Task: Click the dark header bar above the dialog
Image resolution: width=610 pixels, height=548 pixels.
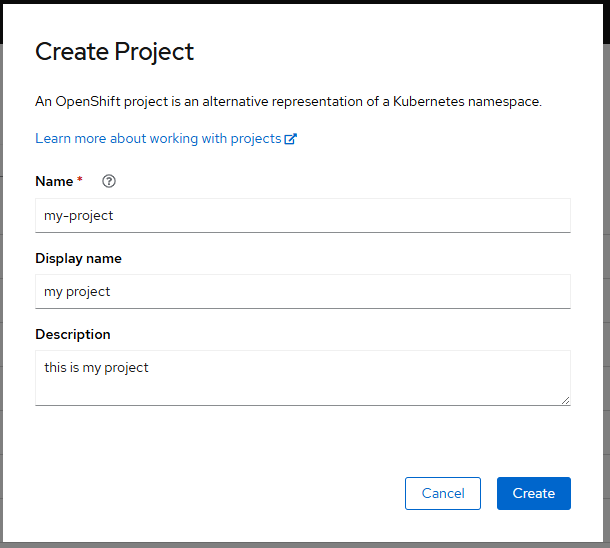Action: coord(305,2)
